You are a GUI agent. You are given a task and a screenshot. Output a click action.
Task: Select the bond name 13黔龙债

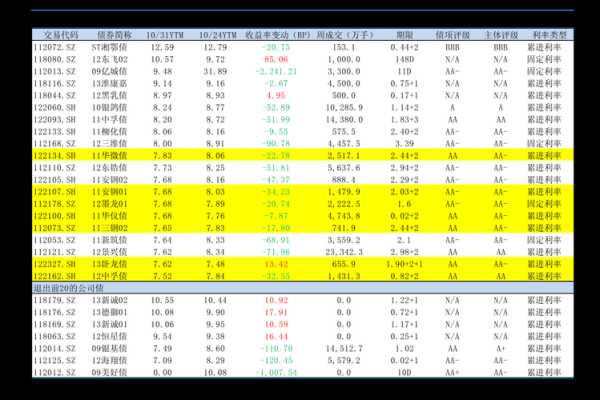pos(107,264)
